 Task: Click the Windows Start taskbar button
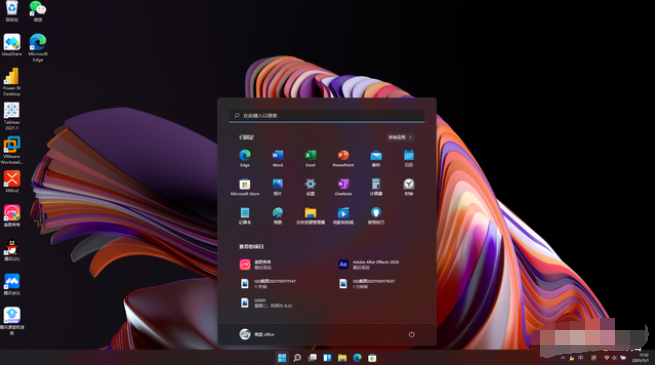282,357
